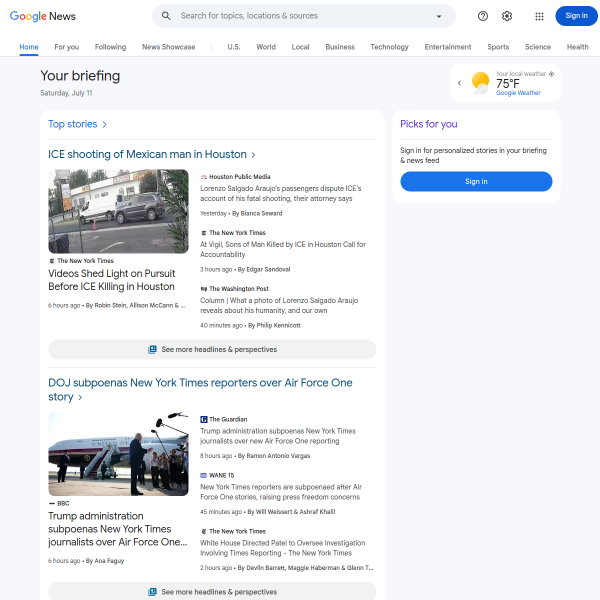The width and height of the screenshot is (600, 600).
Task: Click chevron after DOJ subpoenas story heading
Action: (x=80, y=398)
